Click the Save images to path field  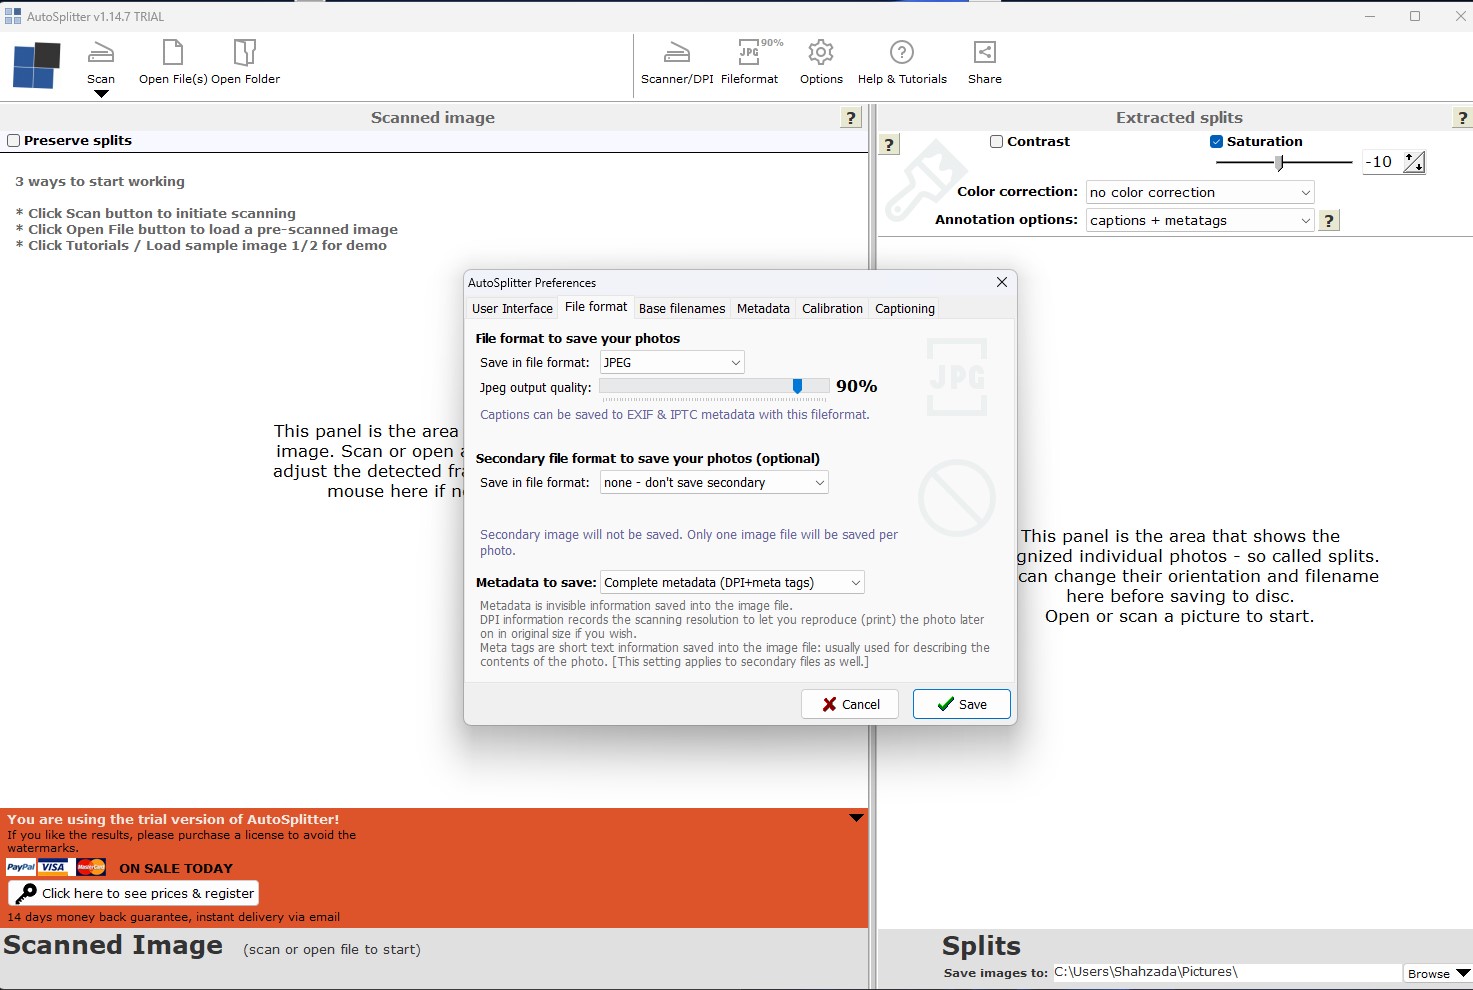[1227, 972]
